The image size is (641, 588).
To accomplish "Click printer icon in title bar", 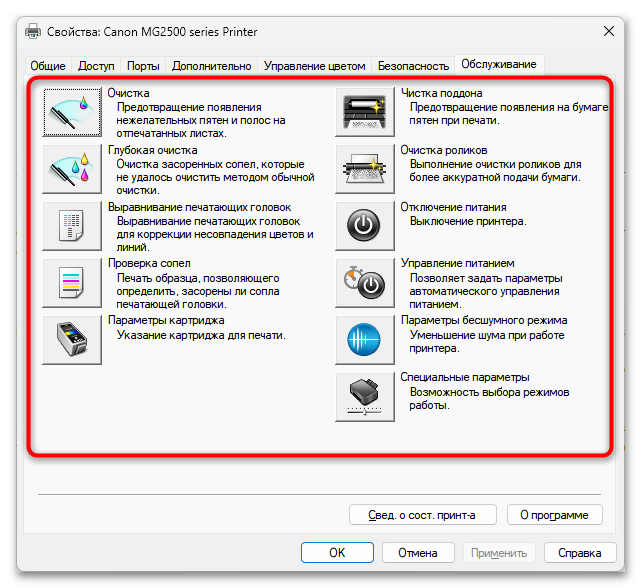I will coord(33,31).
